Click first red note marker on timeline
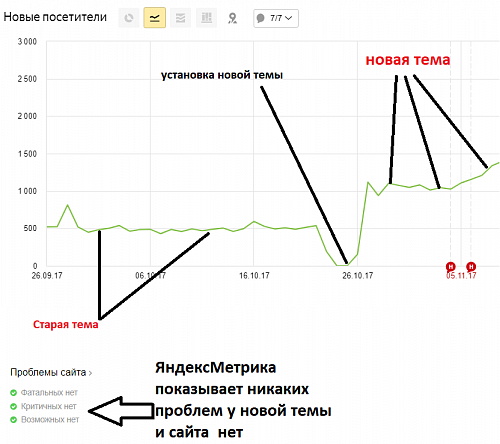The image size is (500, 444). click(x=451, y=266)
